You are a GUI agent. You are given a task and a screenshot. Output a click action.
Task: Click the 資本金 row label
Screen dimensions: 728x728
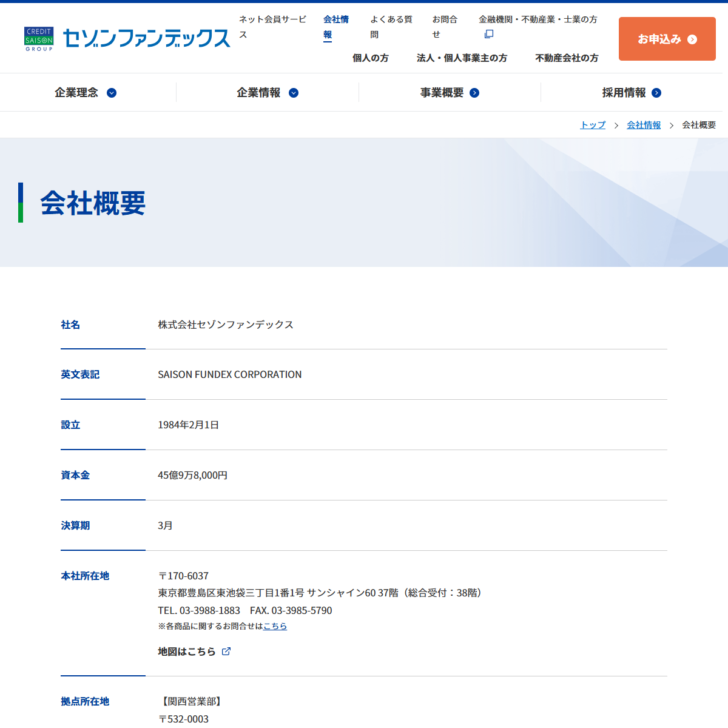pos(75,475)
